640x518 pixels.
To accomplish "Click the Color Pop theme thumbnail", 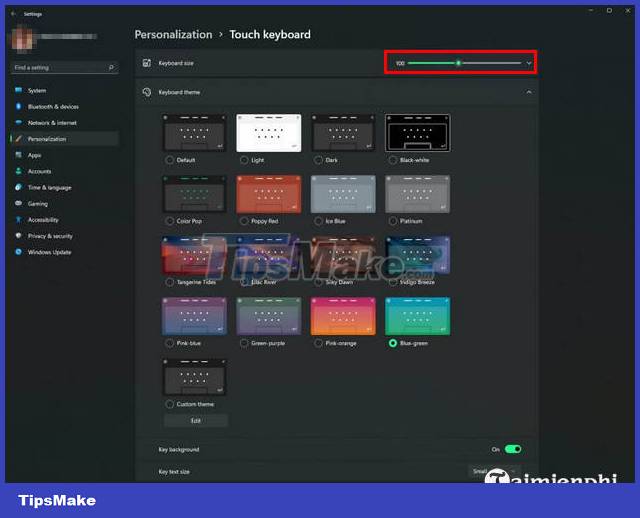I will (x=194, y=194).
